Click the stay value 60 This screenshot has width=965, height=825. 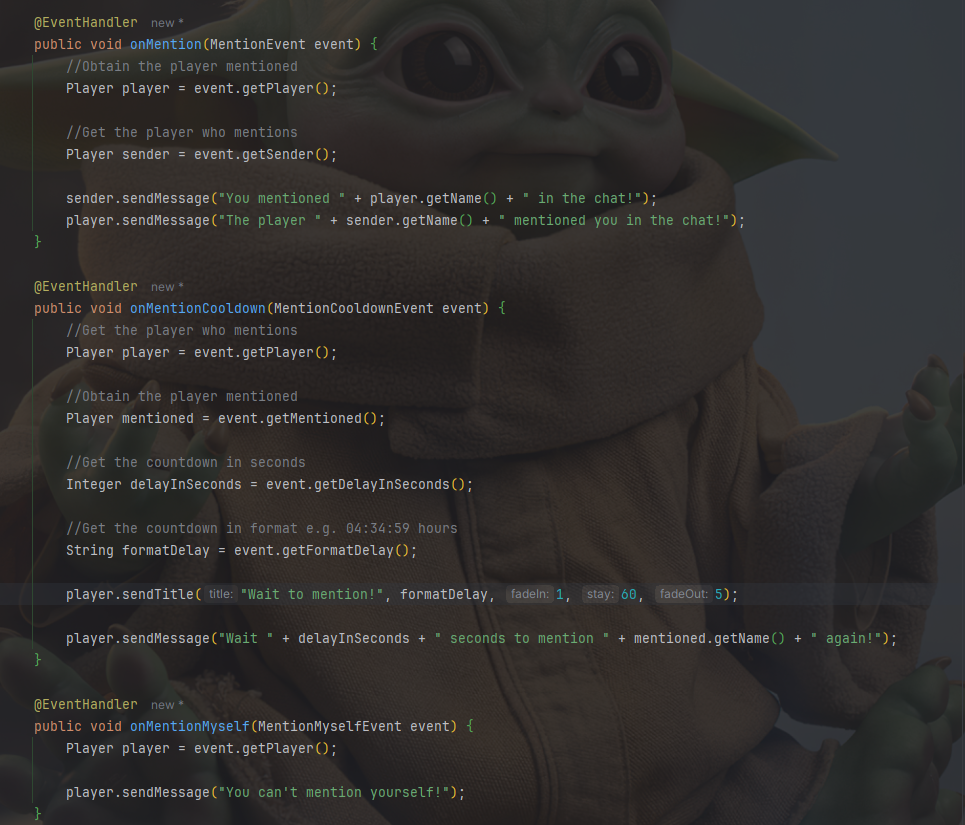click(x=629, y=594)
